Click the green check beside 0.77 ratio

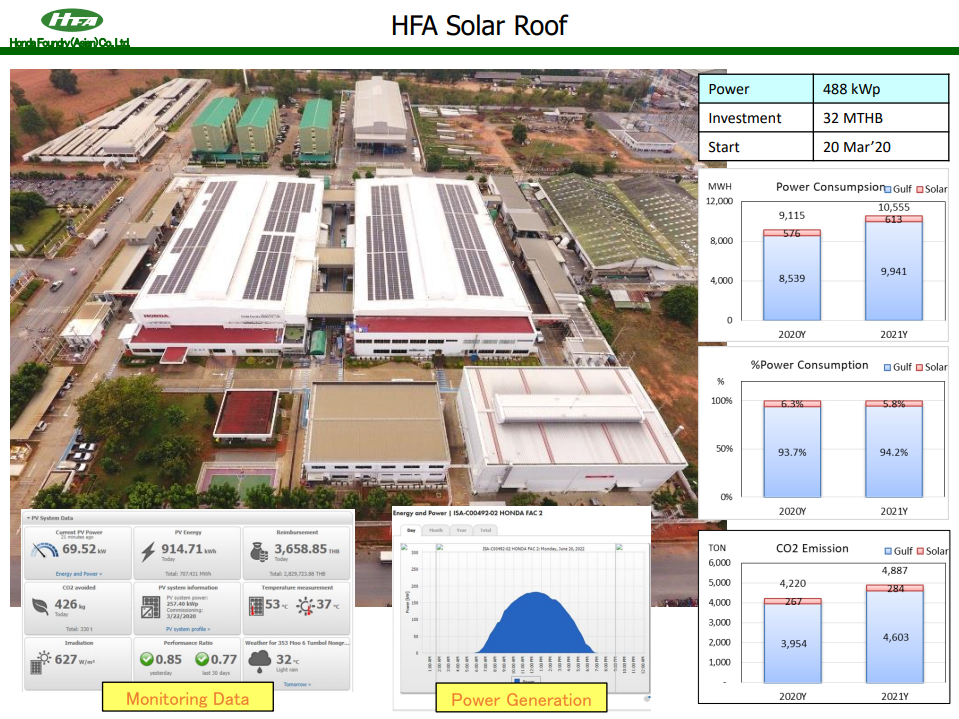(x=200, y=659)
